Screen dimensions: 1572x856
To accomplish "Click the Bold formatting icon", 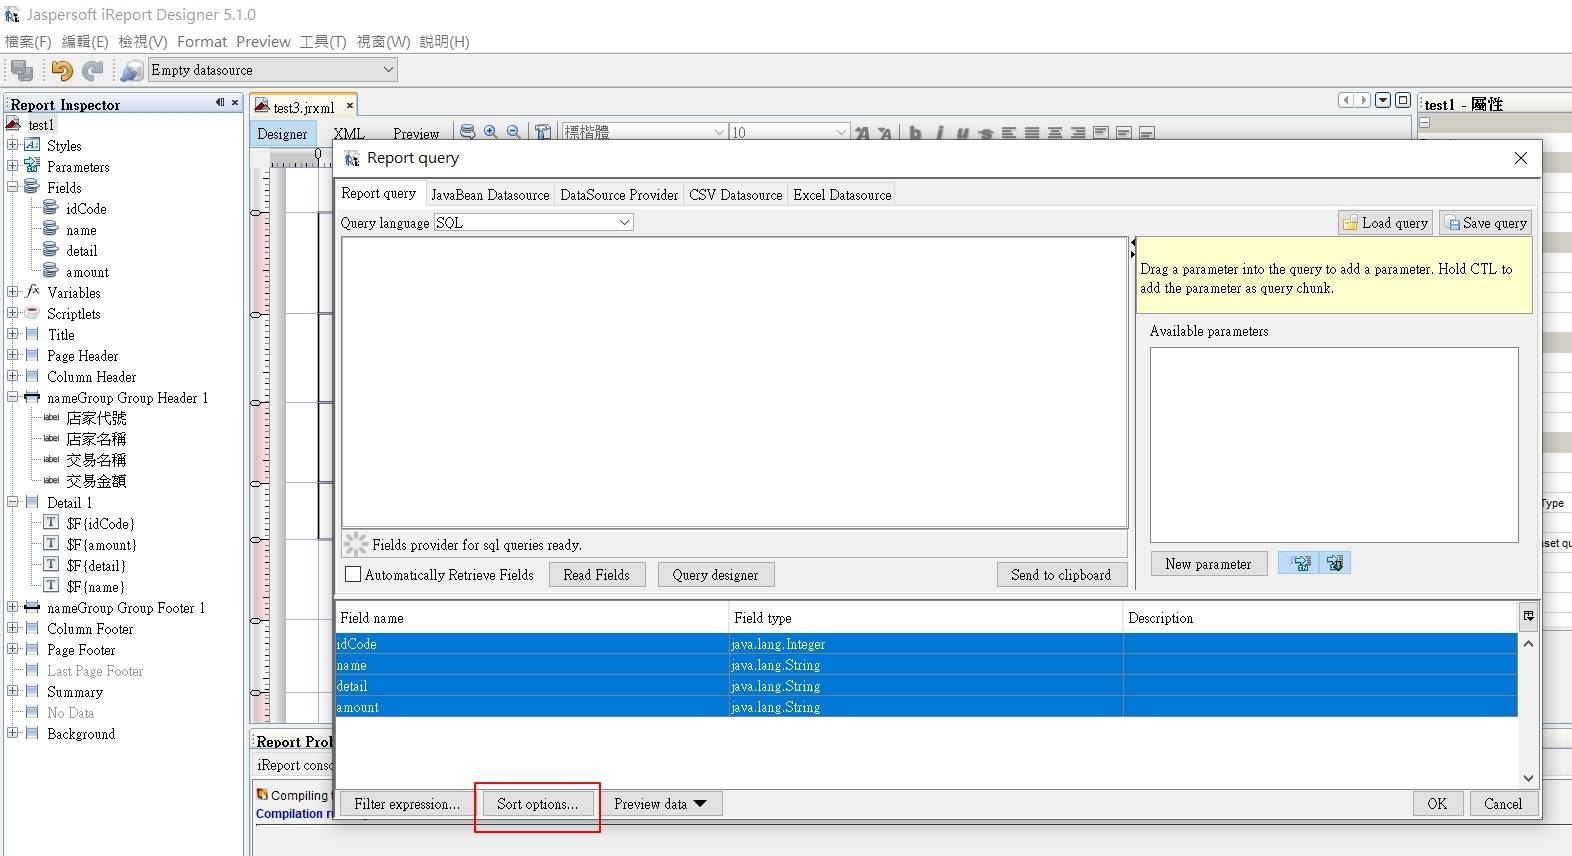I will [x=915, y=133].
